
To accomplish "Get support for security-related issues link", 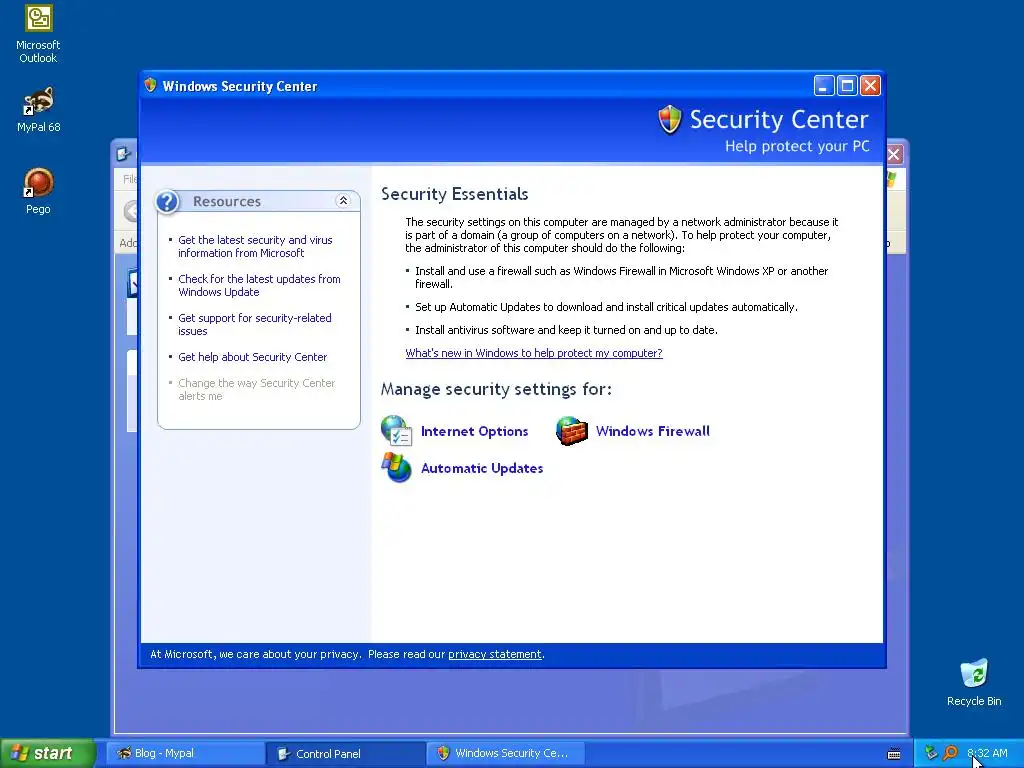I will [255, 325].
